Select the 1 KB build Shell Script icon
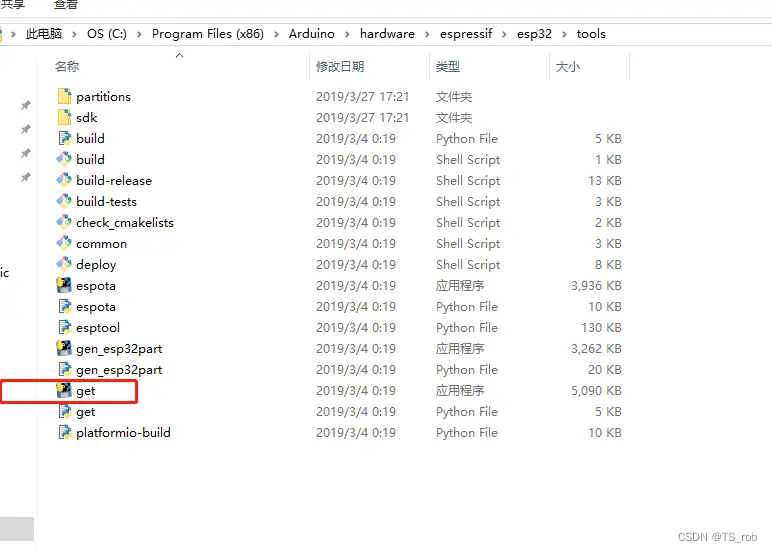The width and height of the screenshot is (772, 552). coord(64,159)
